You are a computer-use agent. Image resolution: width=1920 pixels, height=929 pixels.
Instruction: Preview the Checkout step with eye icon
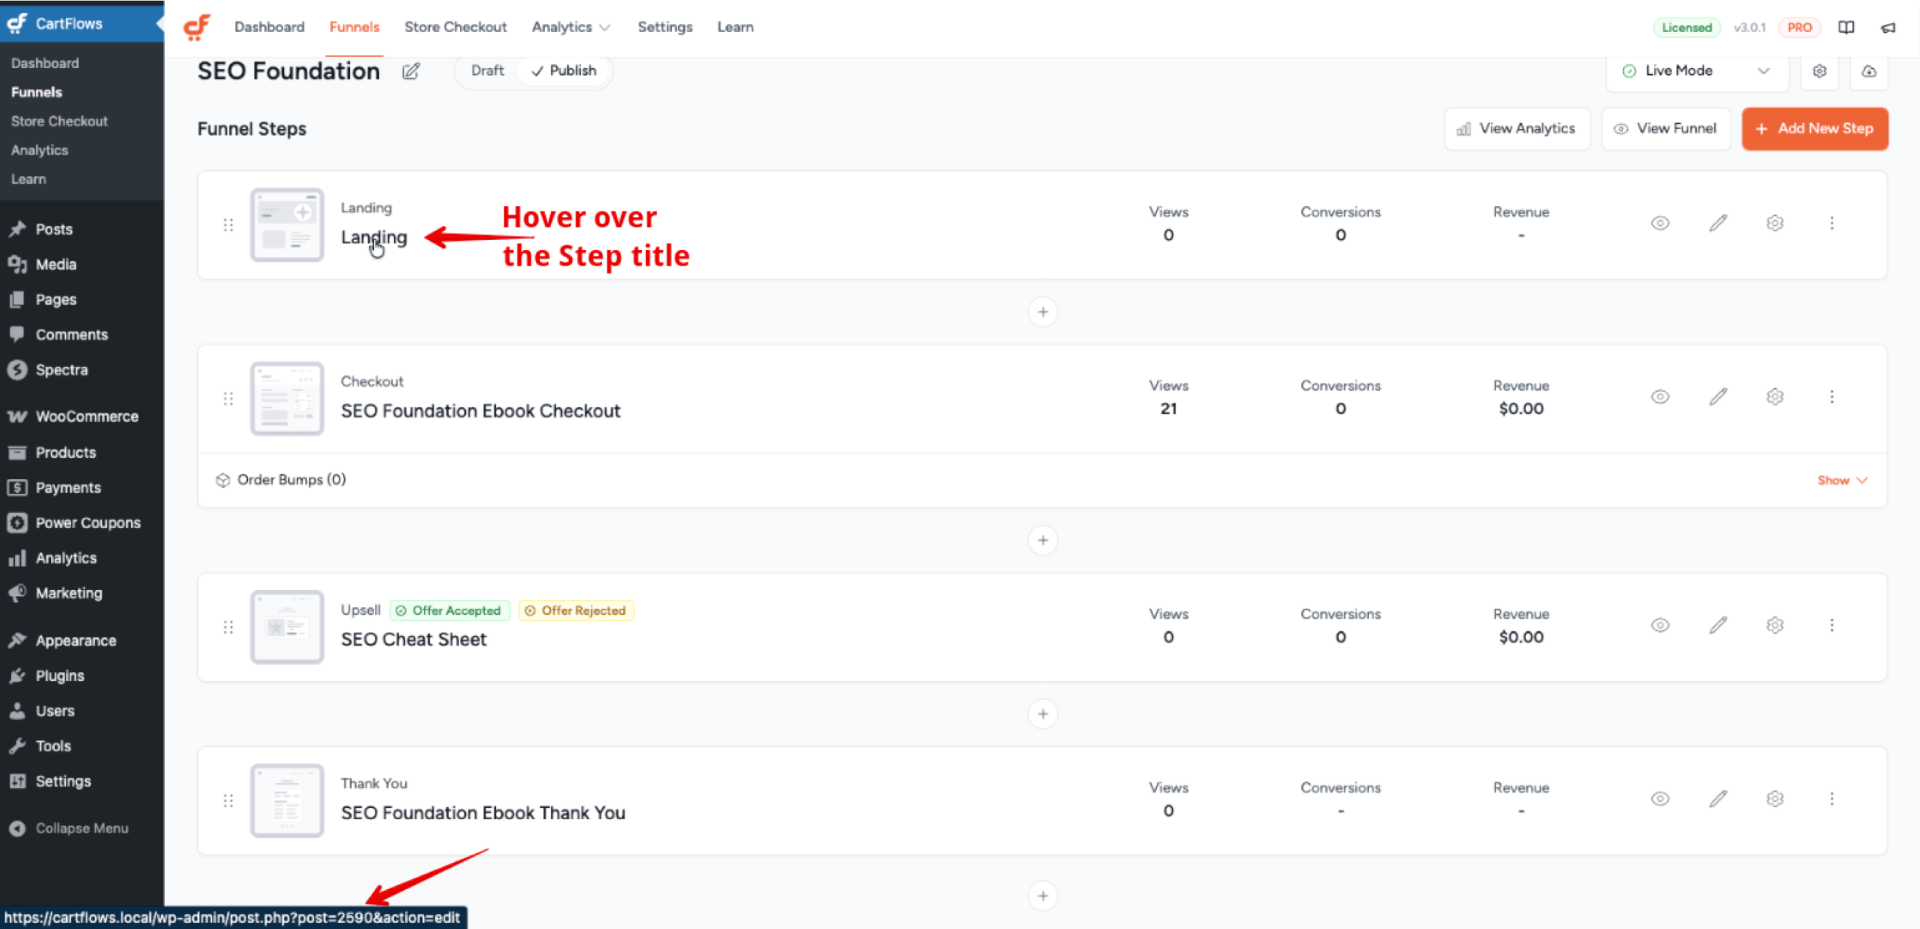click(x=1660, y=397)
